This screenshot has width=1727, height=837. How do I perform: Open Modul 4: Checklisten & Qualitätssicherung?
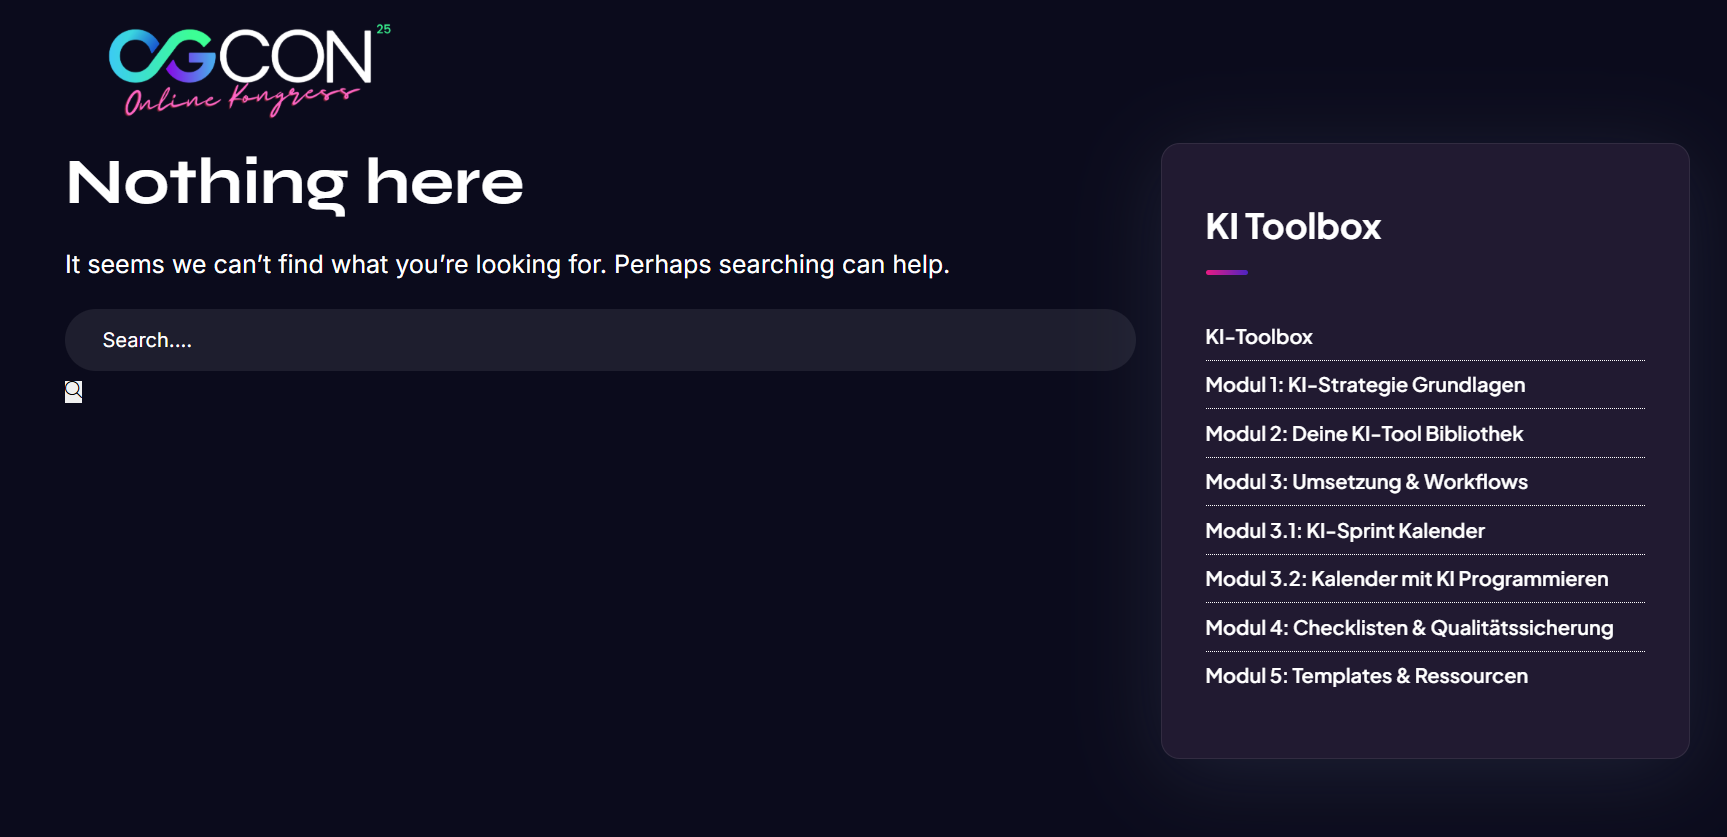(x=1408, y=628)
